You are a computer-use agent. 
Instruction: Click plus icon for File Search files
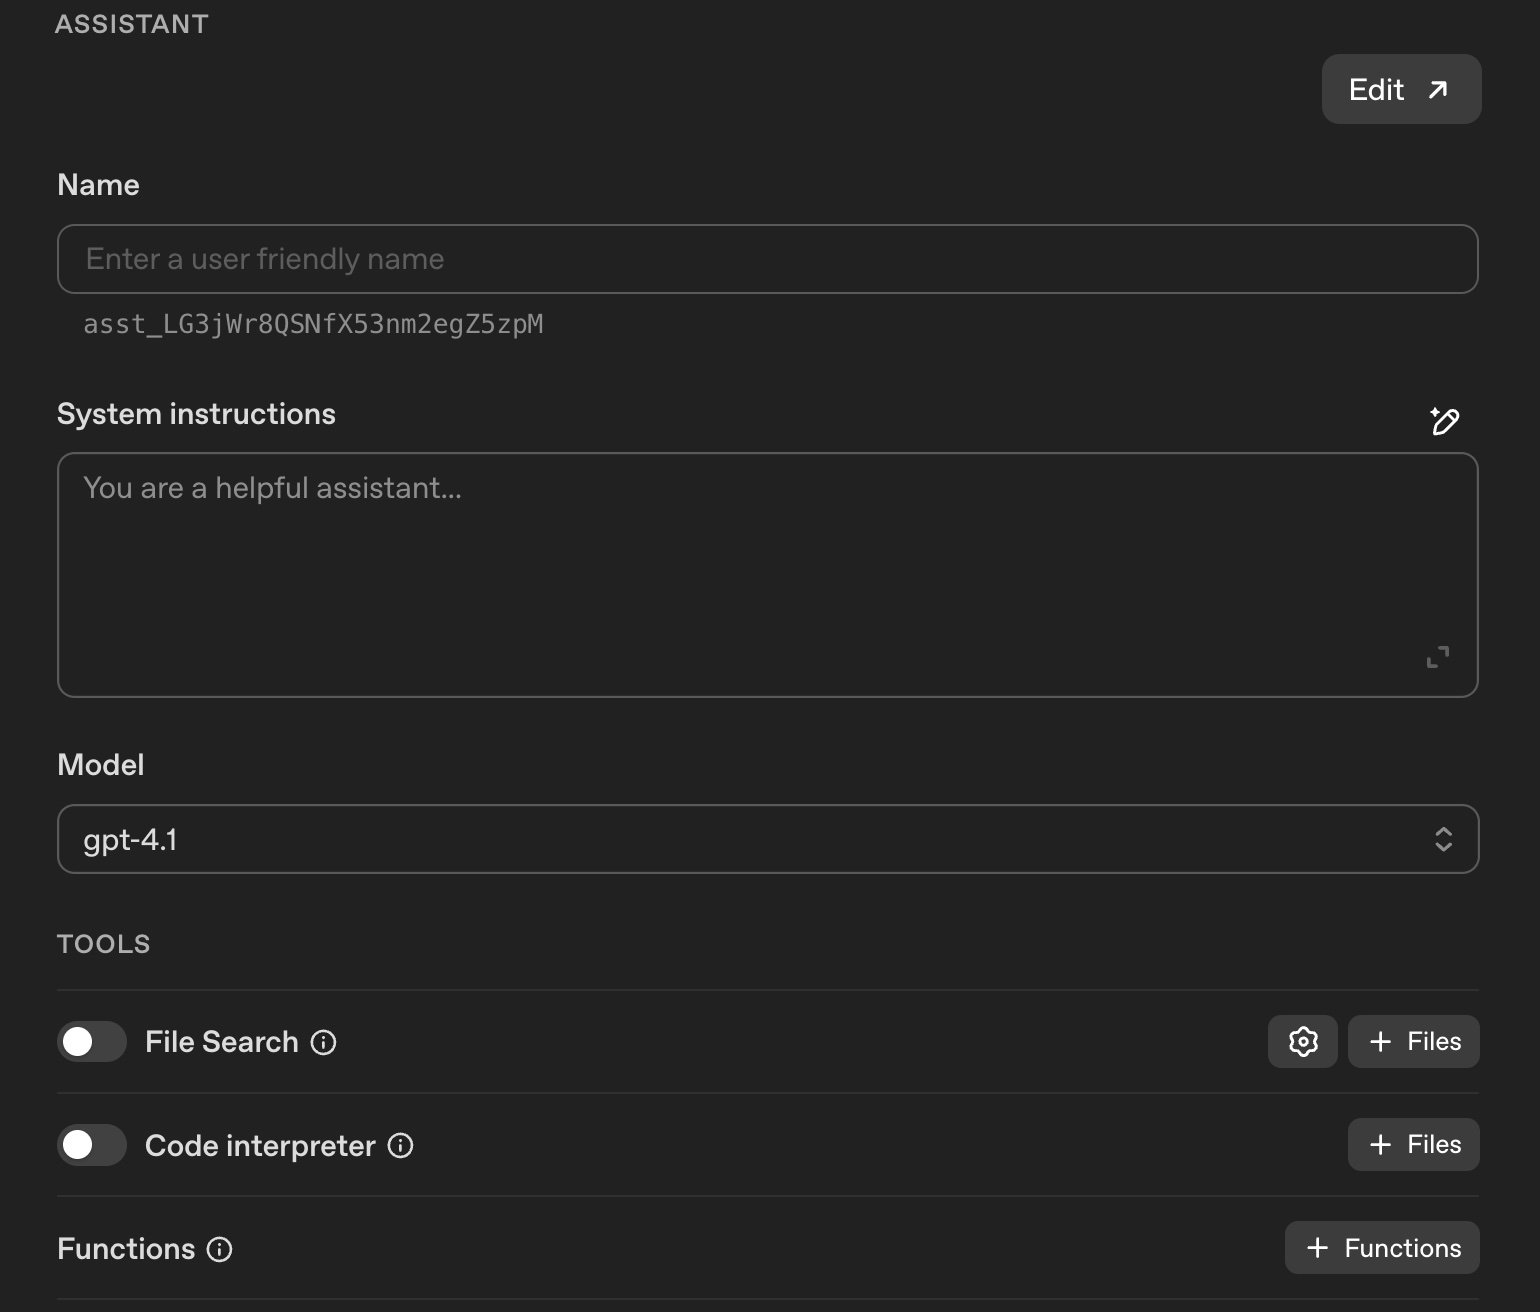point(1381,1042)
